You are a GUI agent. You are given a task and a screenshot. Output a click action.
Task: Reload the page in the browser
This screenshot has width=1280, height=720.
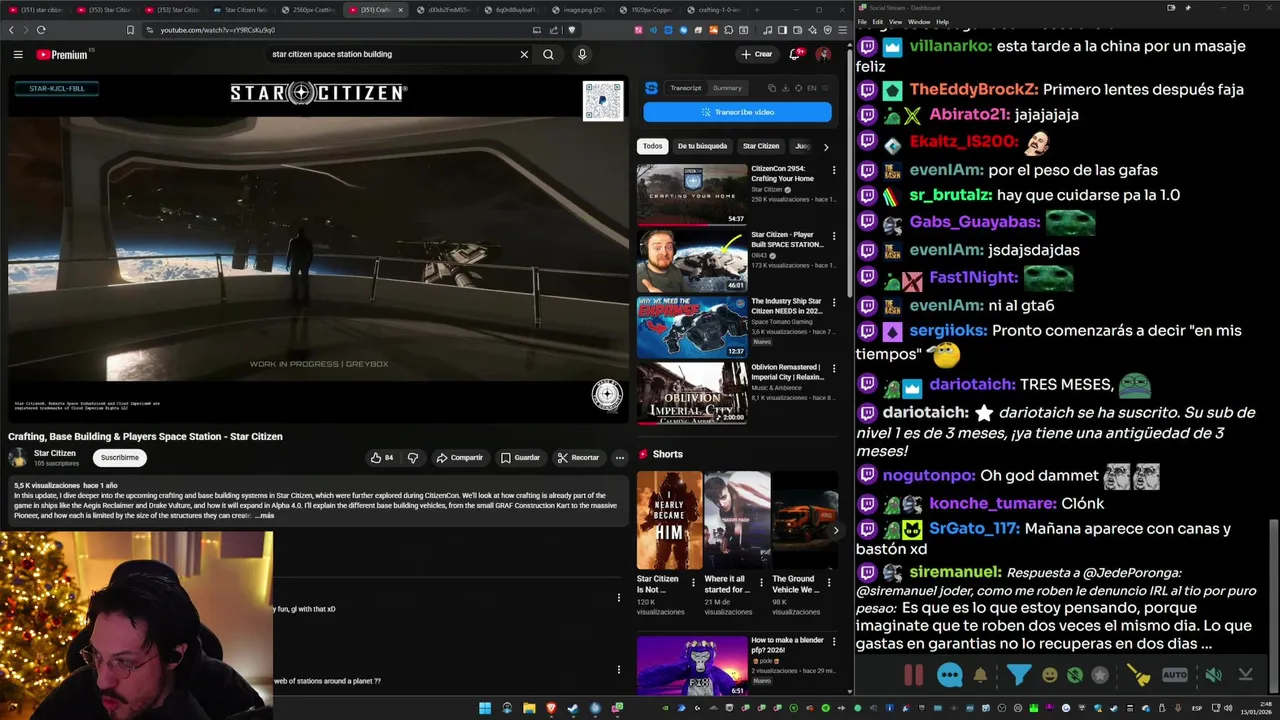[41, 30]
